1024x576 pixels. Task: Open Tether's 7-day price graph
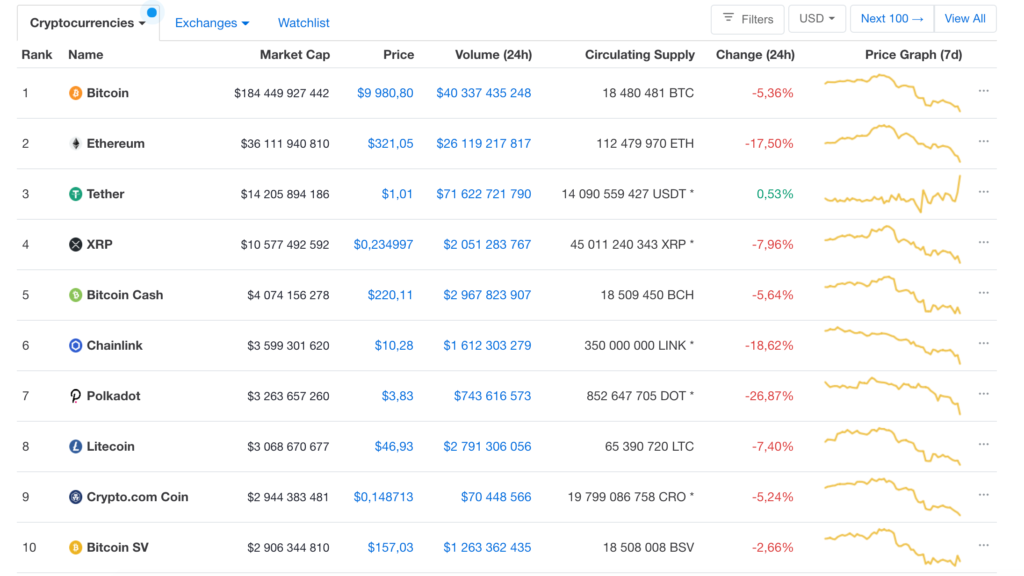click(x=893, y=194)
